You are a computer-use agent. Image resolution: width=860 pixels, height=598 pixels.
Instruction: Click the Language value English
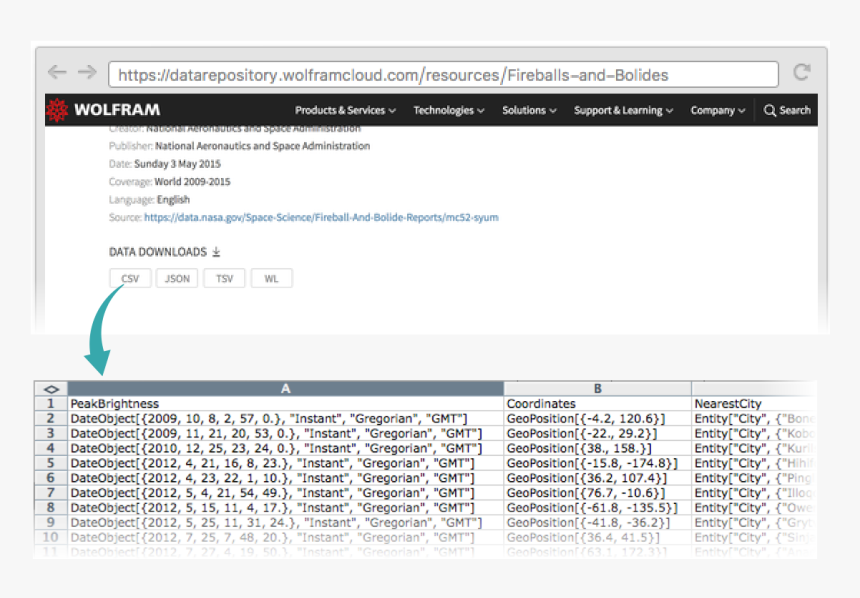(x=173, y=200)
